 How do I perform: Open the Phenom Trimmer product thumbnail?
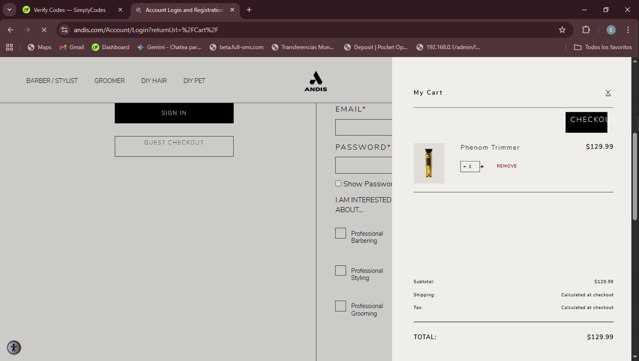(x=429, y=163)
